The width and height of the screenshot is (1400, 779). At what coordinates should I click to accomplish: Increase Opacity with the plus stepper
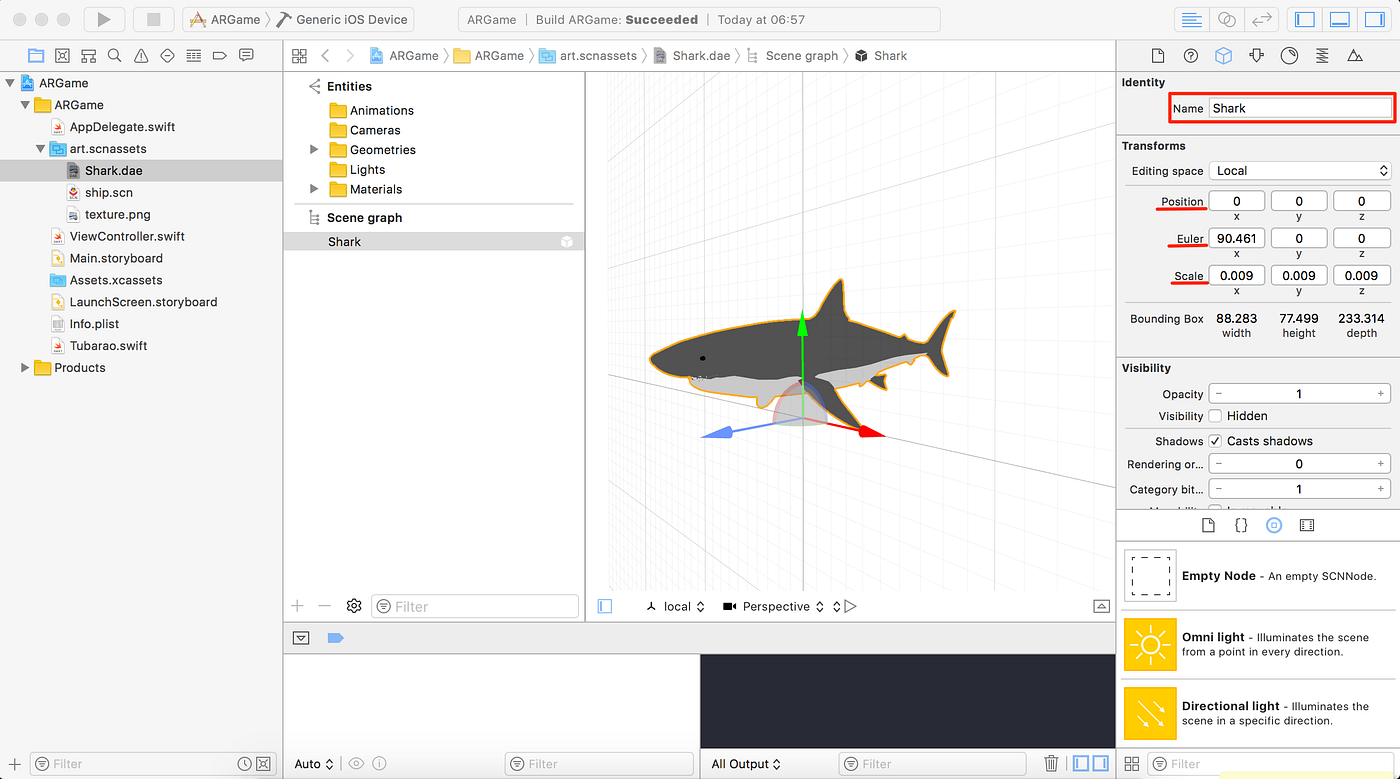[x=1381, y=394]
